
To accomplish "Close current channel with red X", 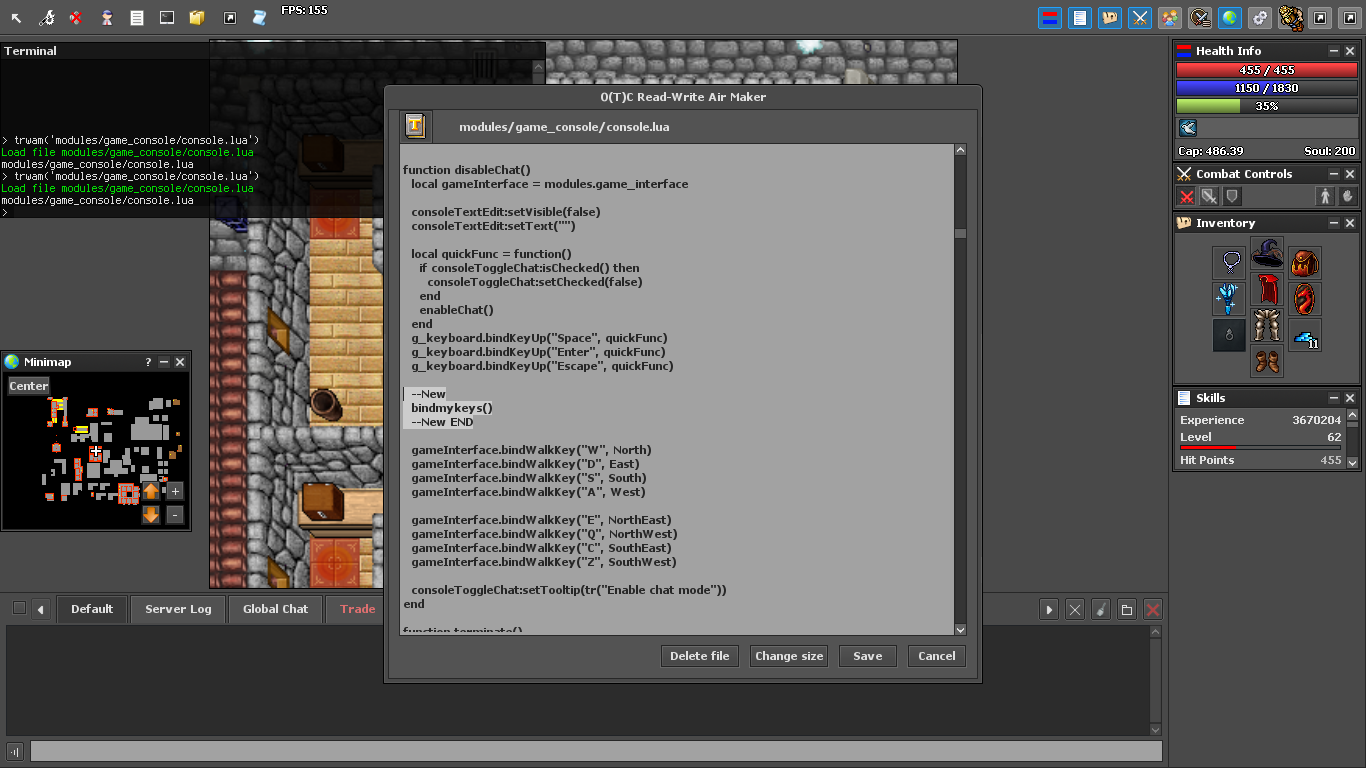I will pos(1153,609).
